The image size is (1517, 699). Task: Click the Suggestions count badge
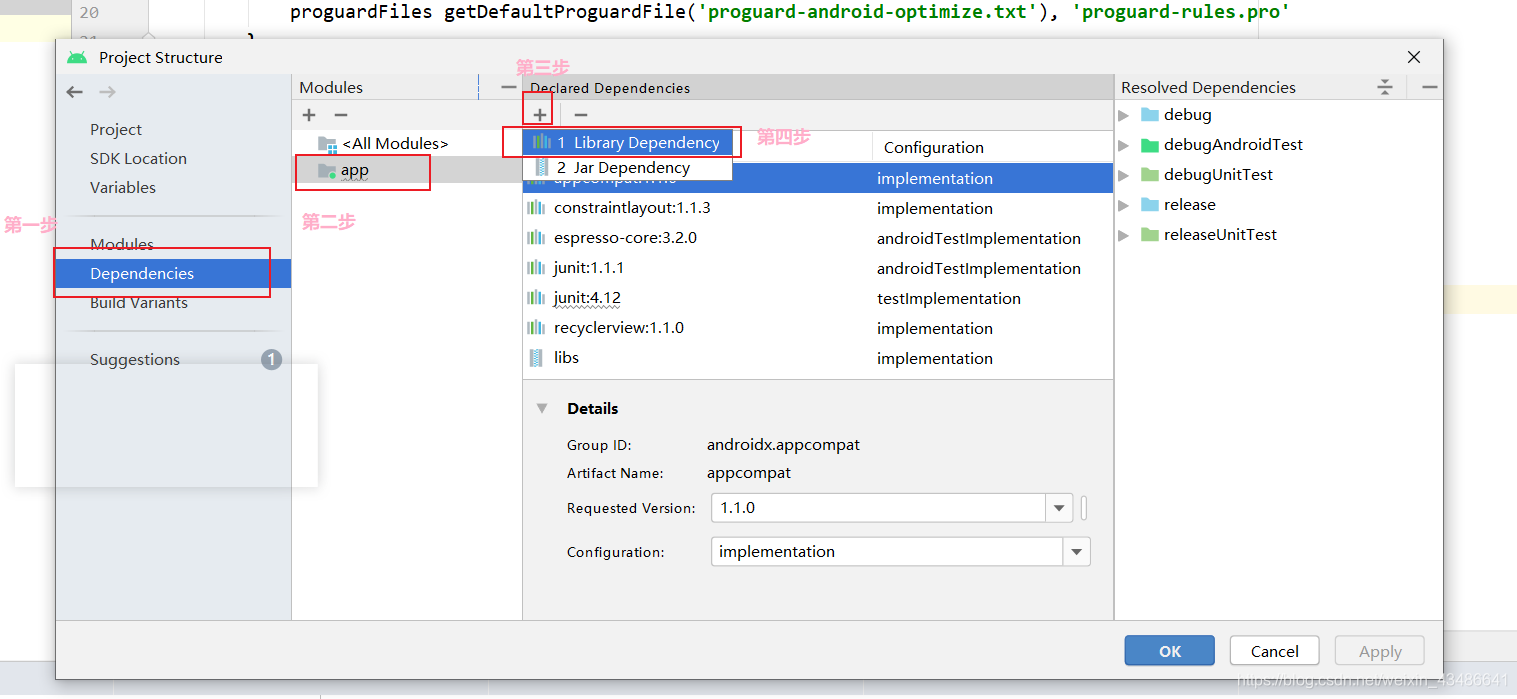click(271, 359)
